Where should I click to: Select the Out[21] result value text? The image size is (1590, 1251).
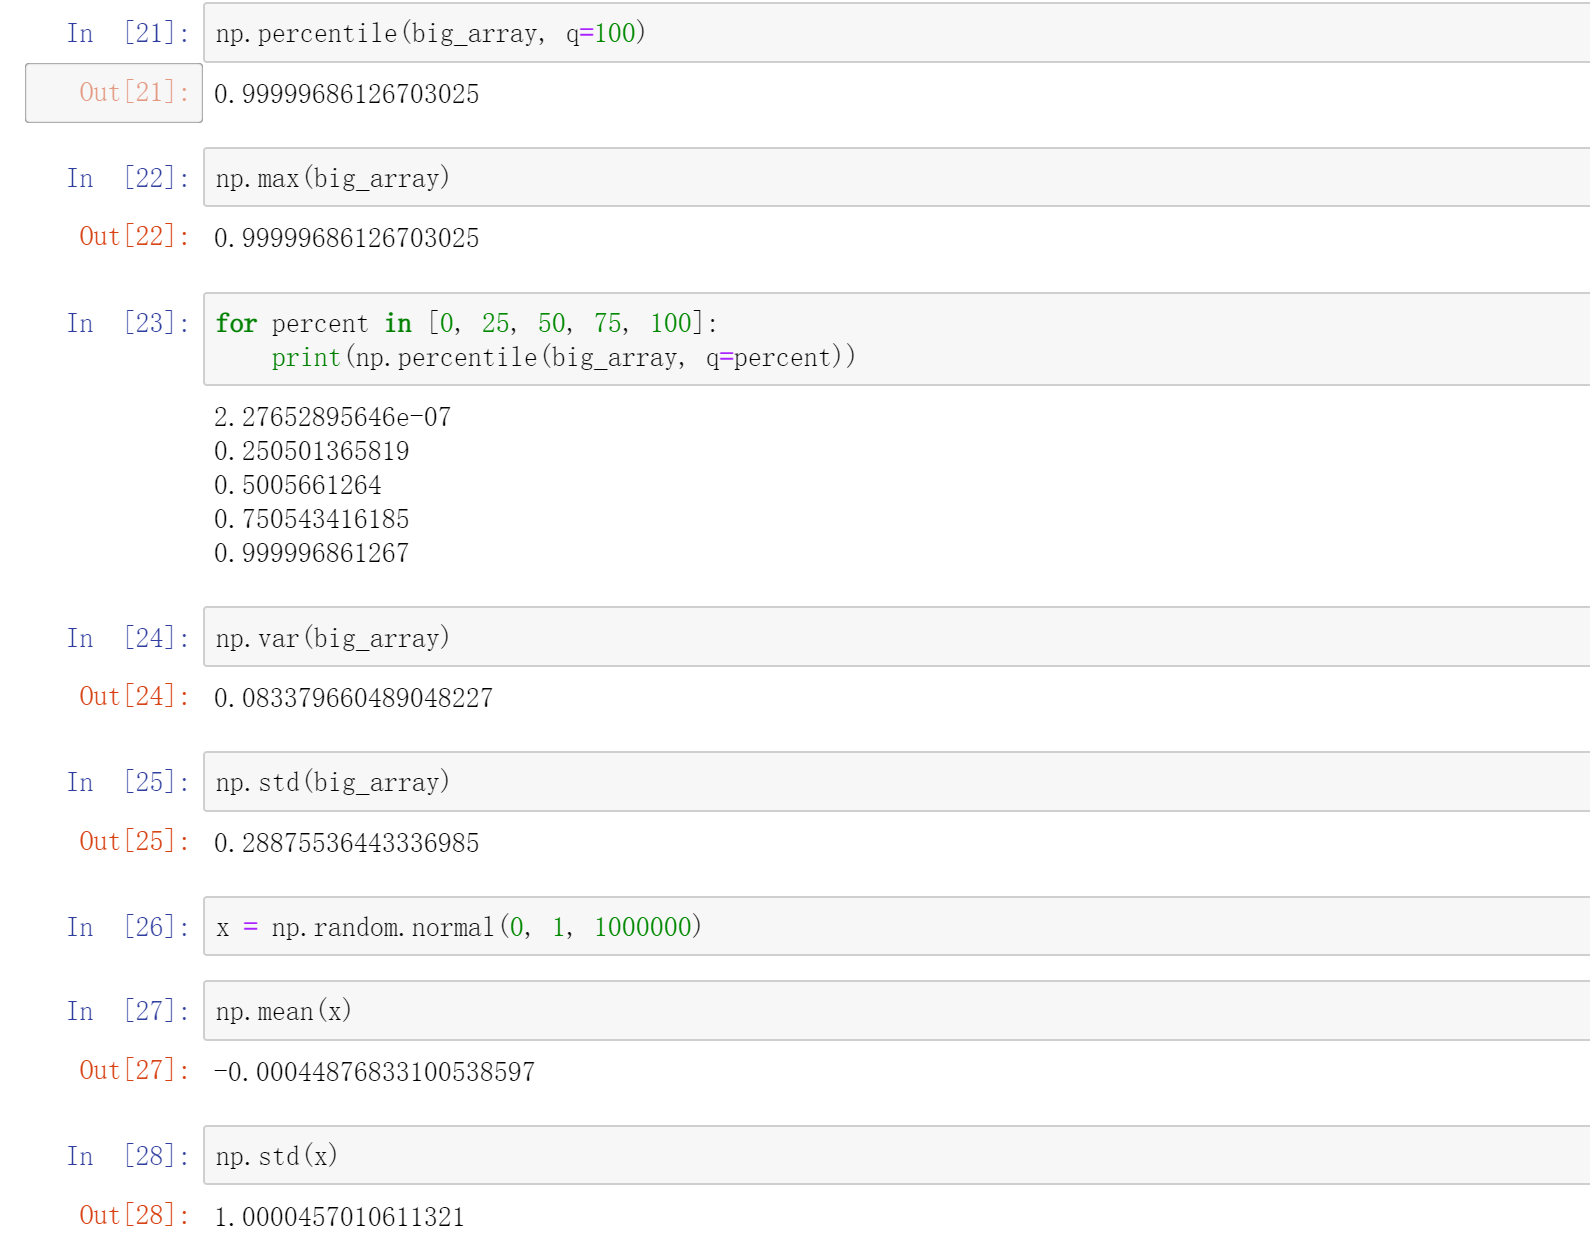coord(346,94)
